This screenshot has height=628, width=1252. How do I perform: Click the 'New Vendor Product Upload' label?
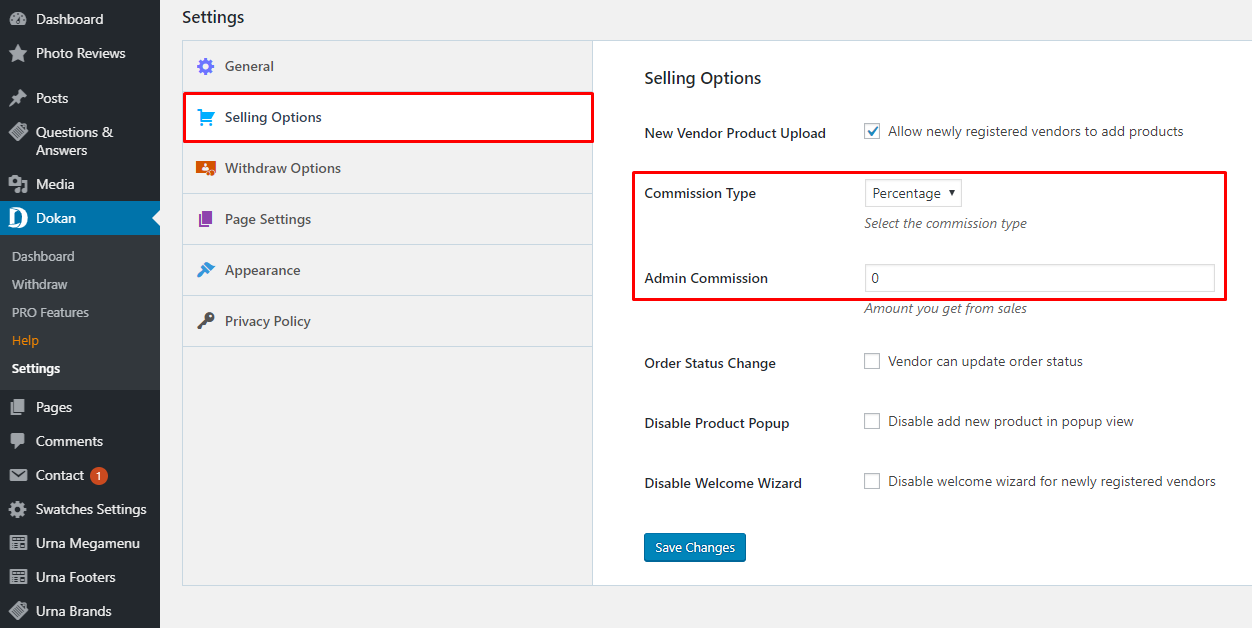(x=735, y=133)
